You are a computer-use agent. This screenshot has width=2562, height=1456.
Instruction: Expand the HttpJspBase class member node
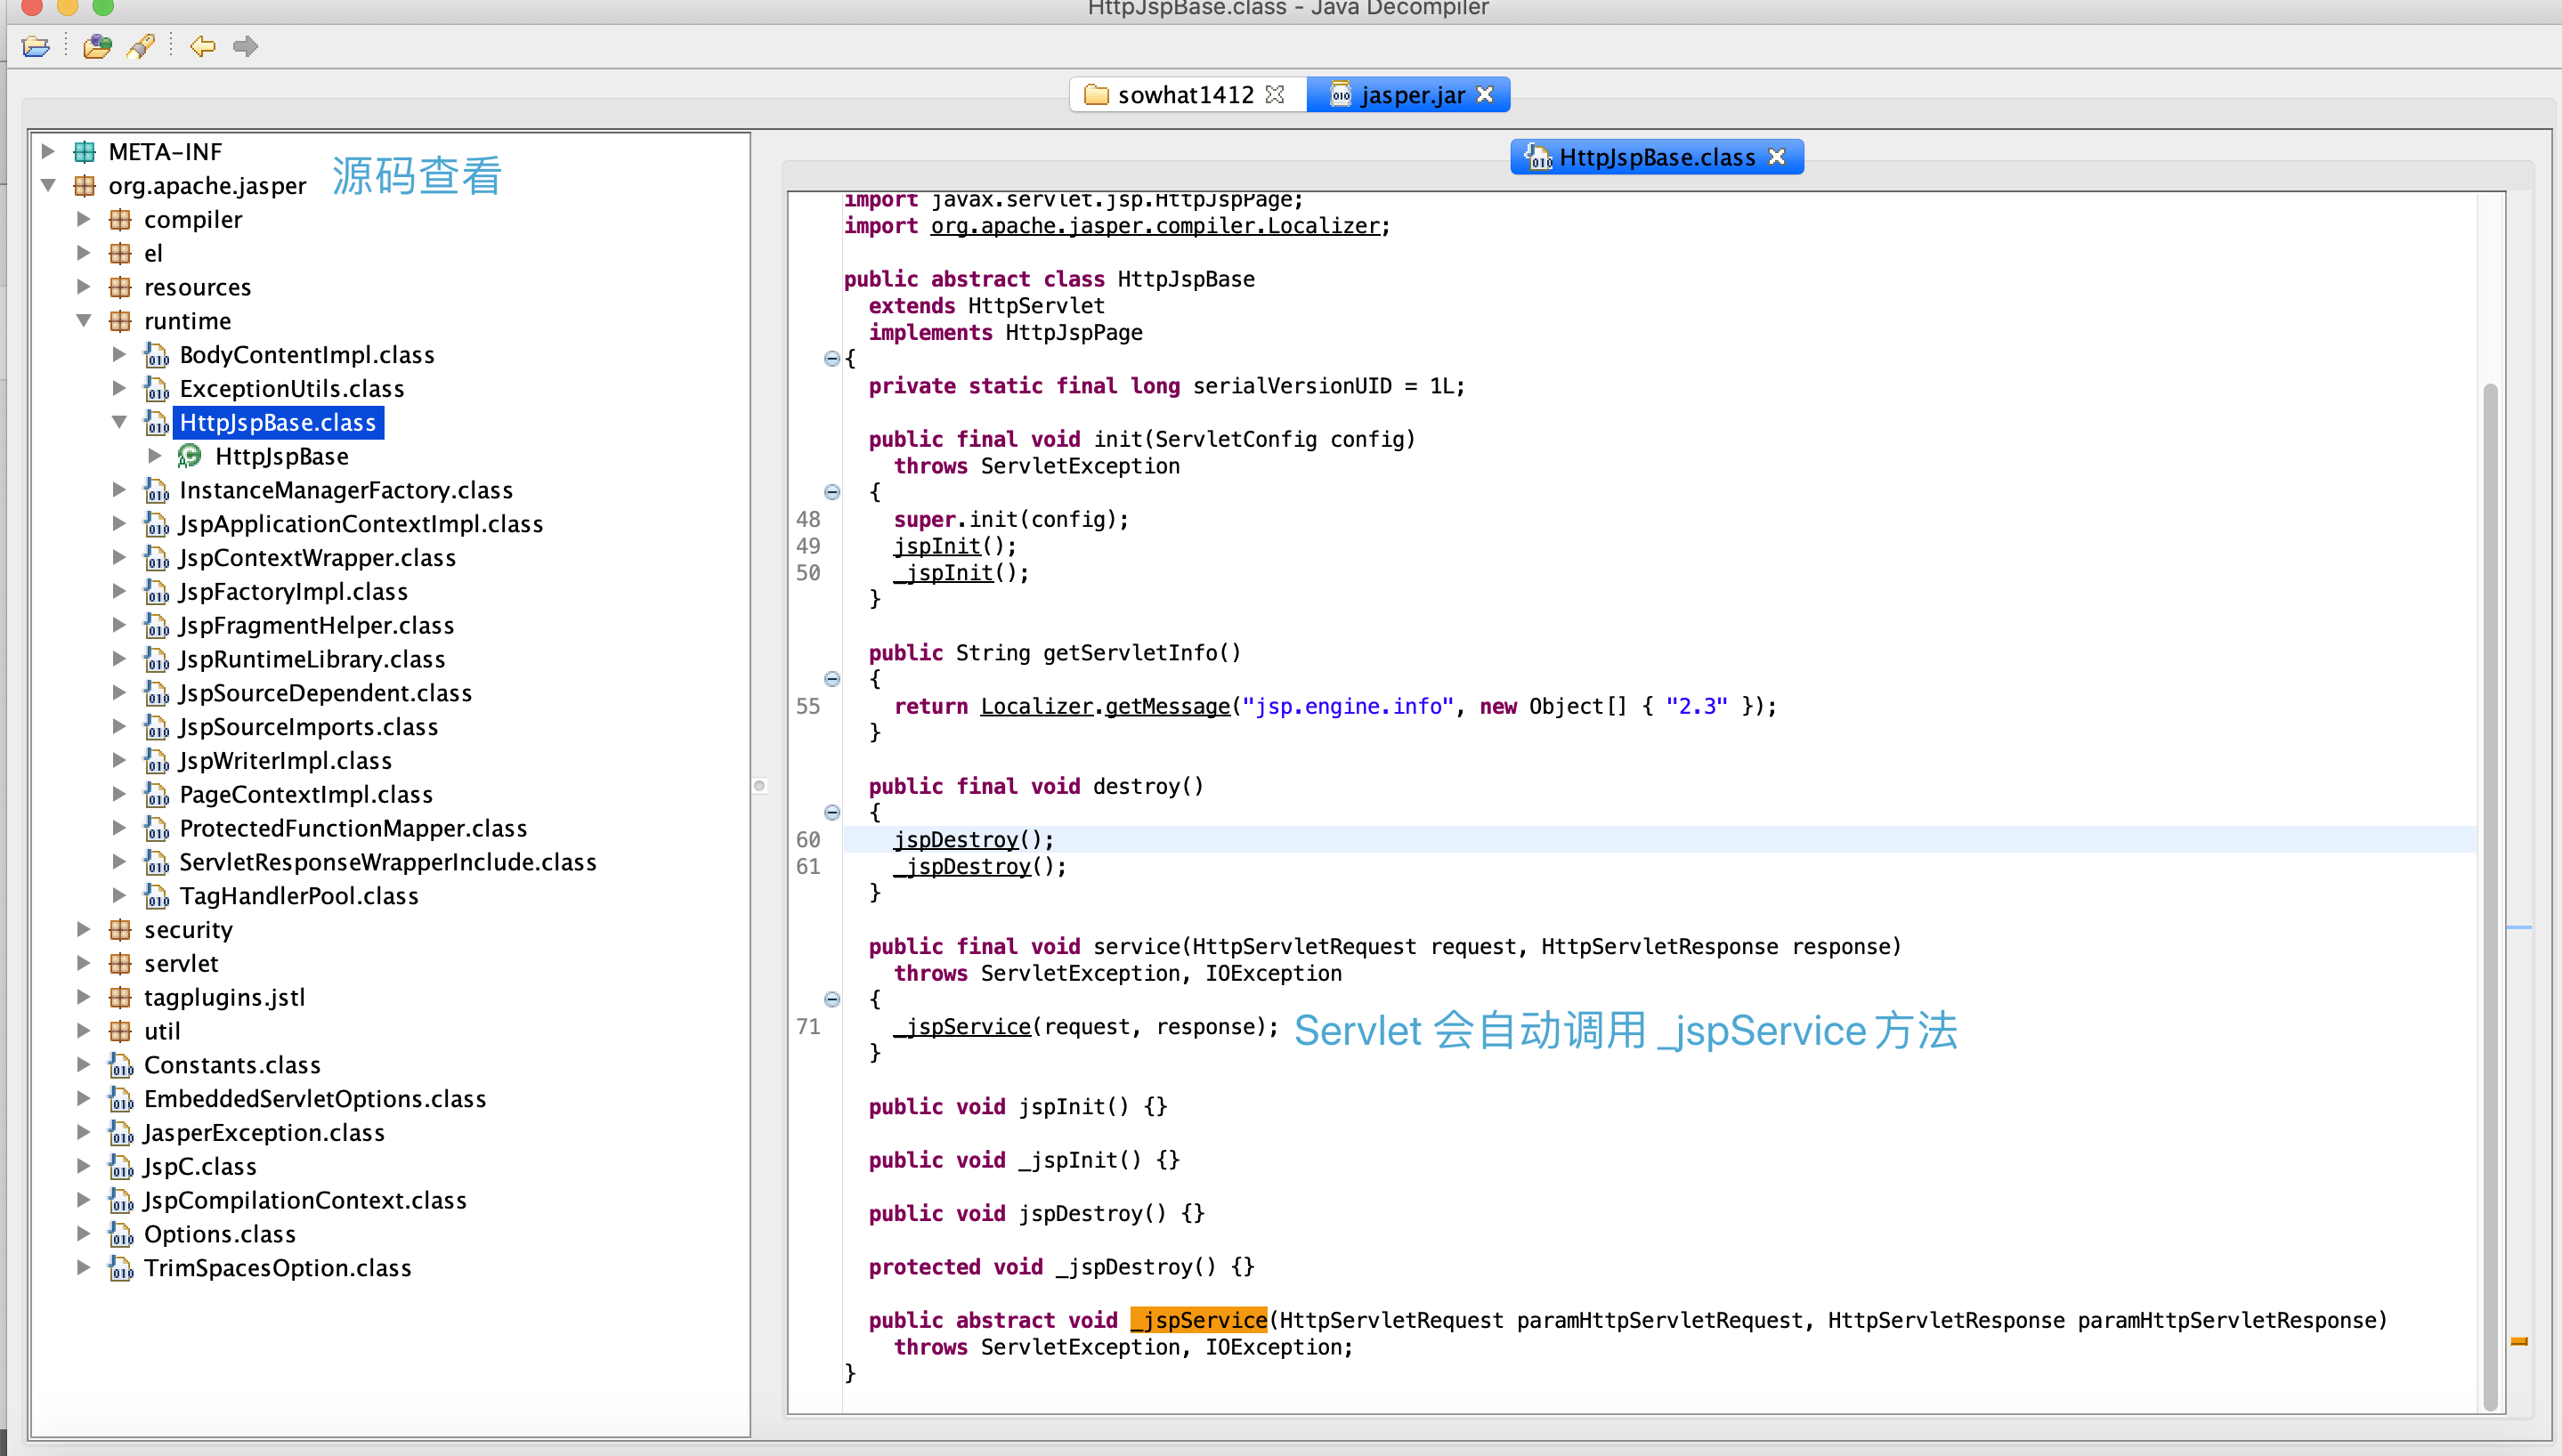(x=155, y=456)
